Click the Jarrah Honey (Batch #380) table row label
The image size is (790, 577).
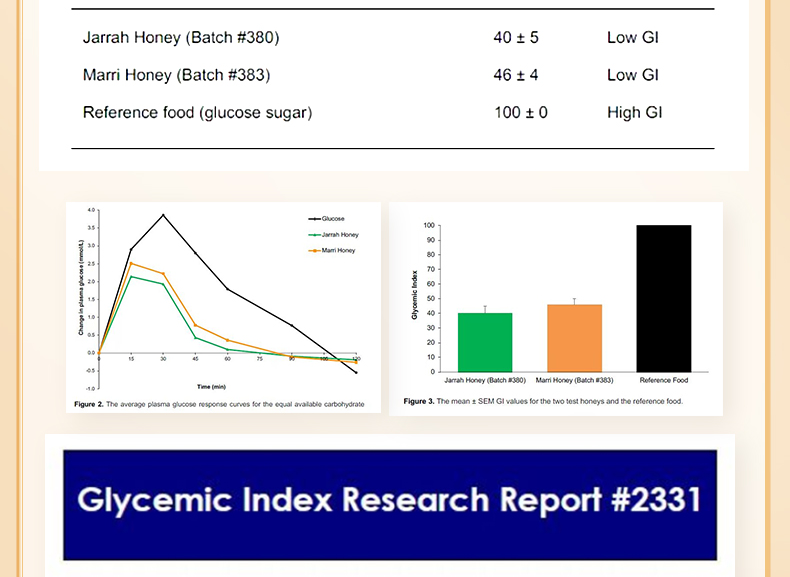[181, 38]
